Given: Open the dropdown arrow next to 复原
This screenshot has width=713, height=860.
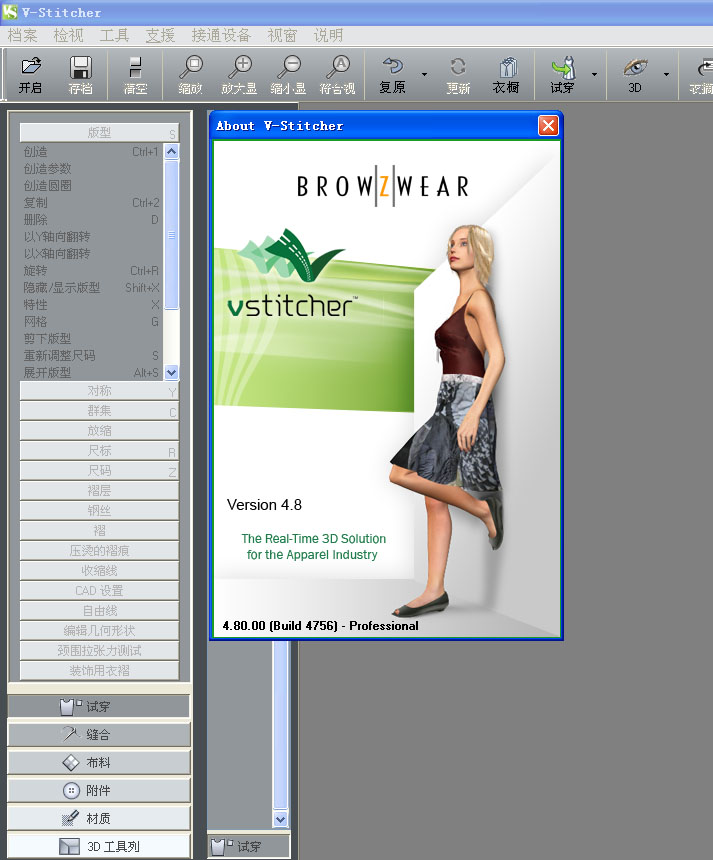Looking at the screenshot, I should coord(424,74).
